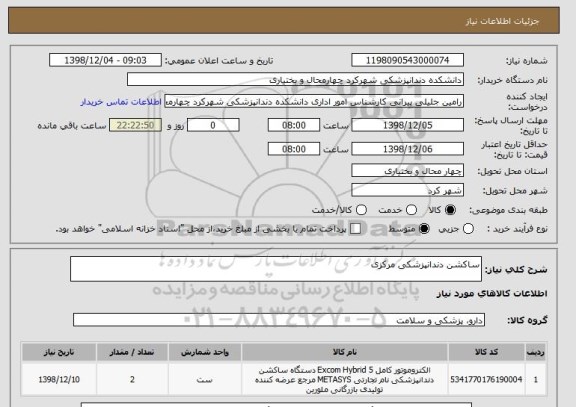
Task: Click the کد کالا column header
Action: tap(486, 352)
